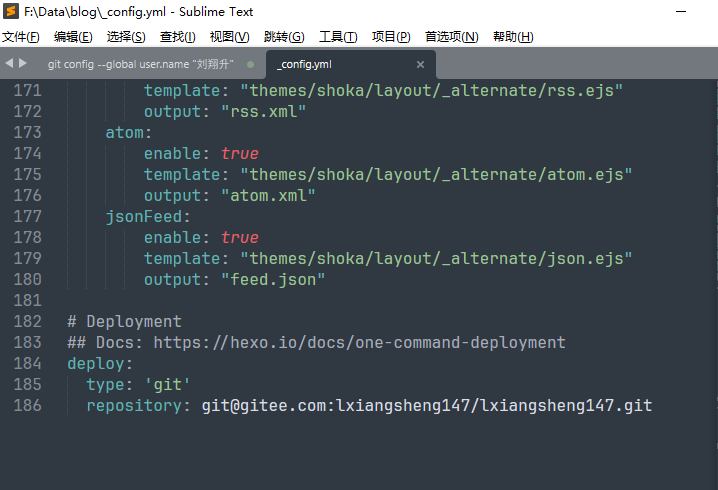Open the 文件(F) menu
718x490 pixels.
21,37
